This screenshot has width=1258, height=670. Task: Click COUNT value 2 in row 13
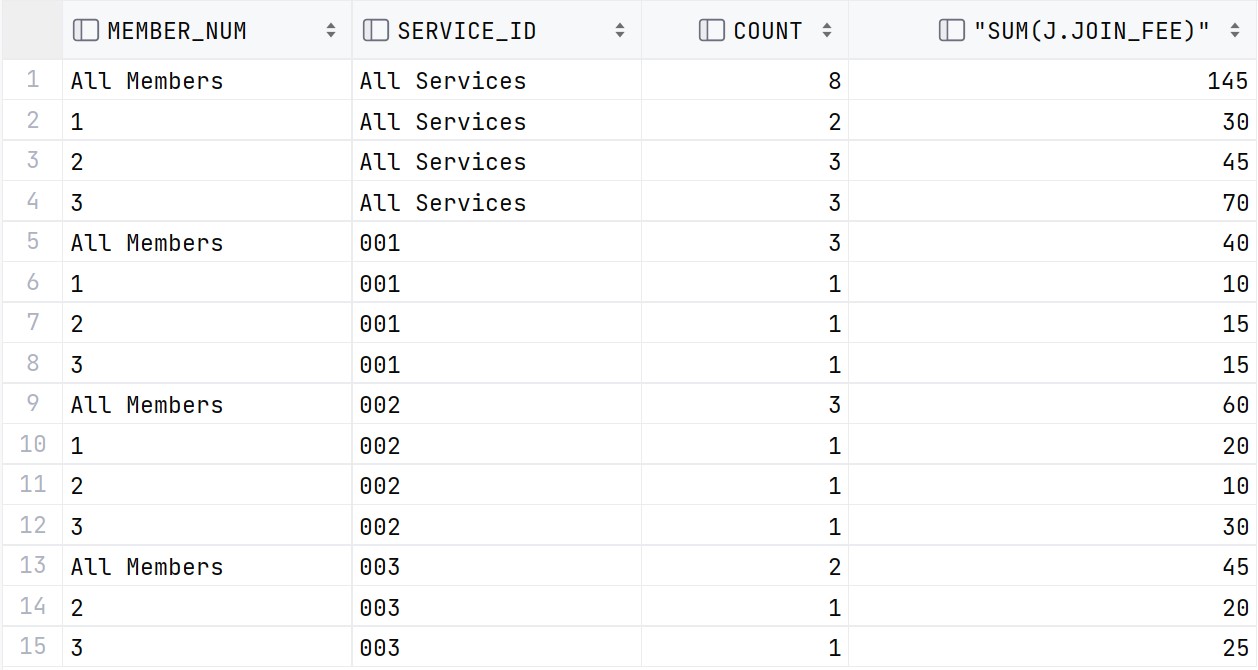[745, 566]
